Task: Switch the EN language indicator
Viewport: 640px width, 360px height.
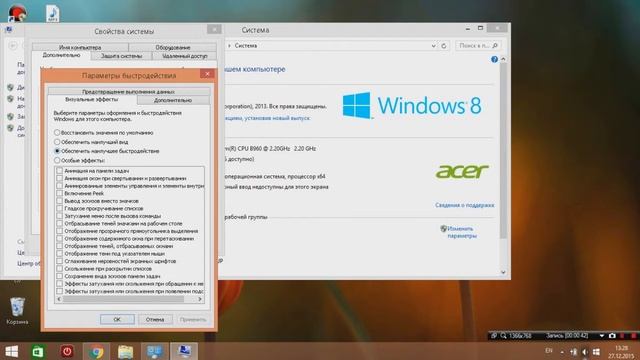Action: point(549,351)
